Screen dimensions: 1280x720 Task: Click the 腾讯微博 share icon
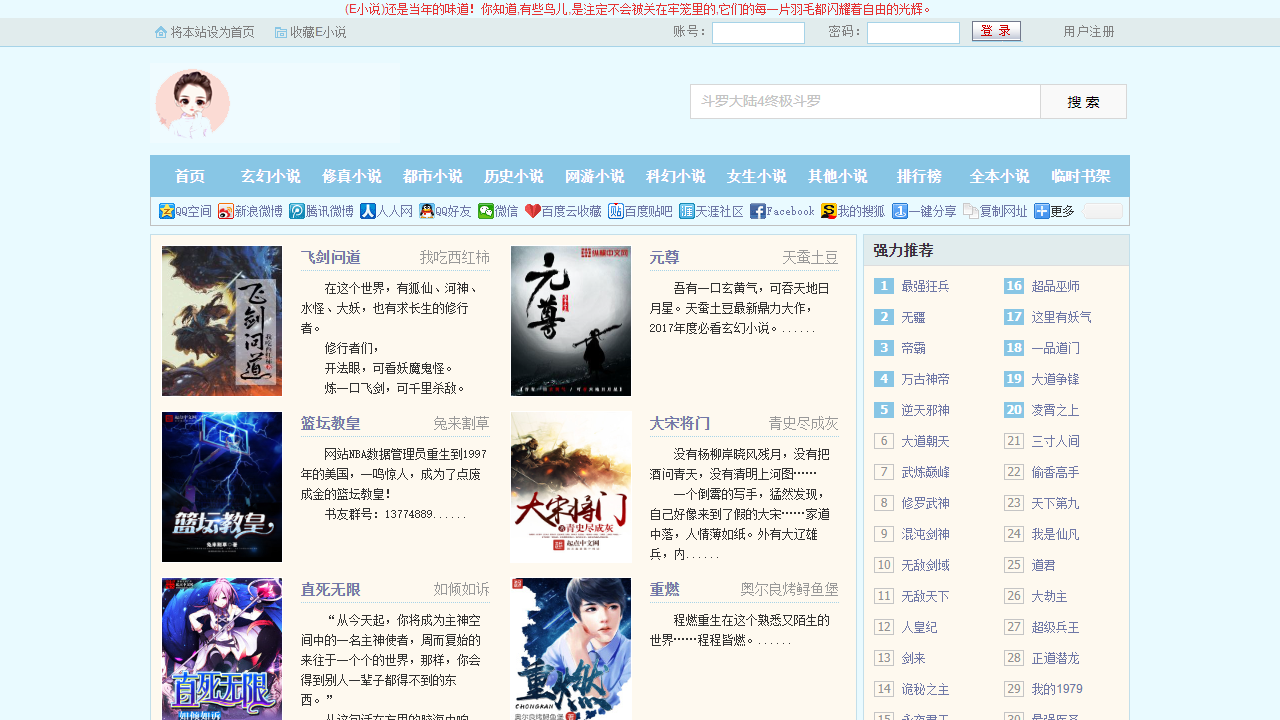tap(297, 211)
